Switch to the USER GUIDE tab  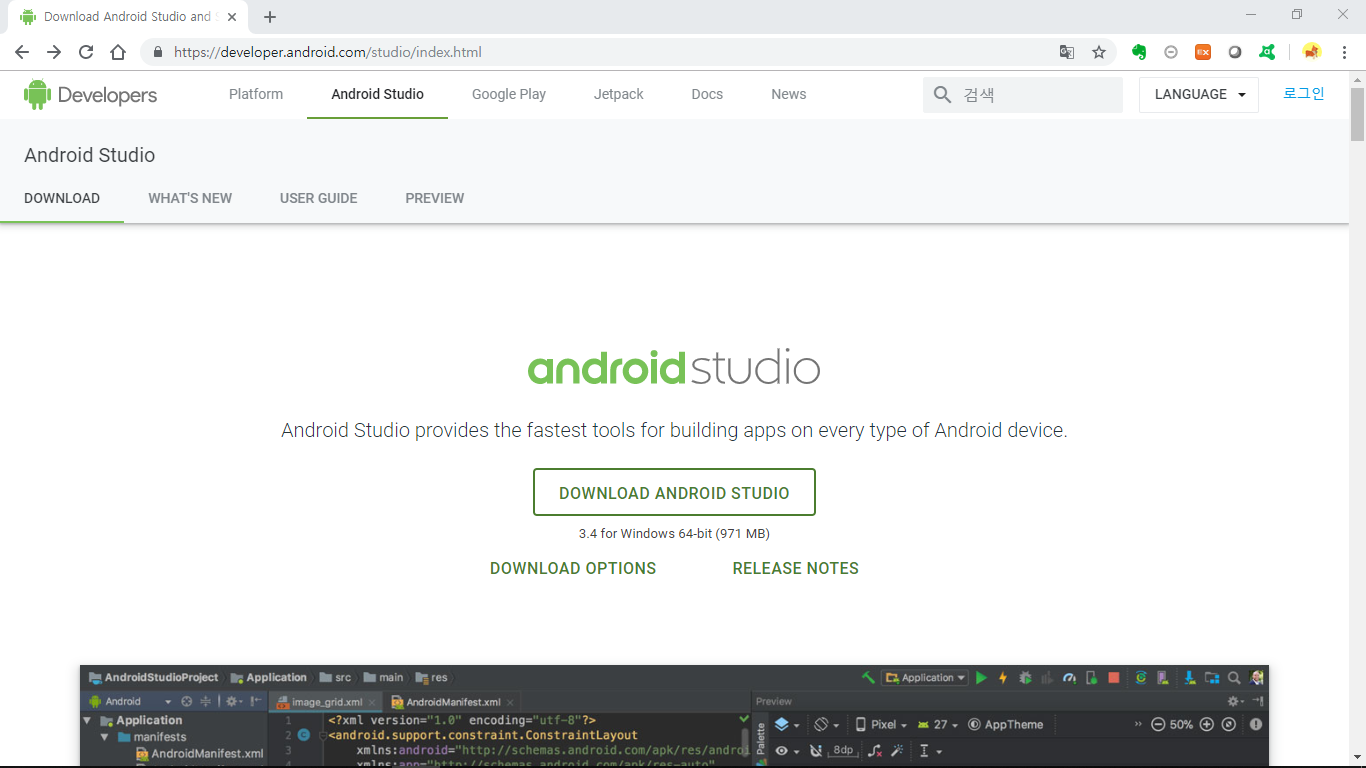click(319, 198)
